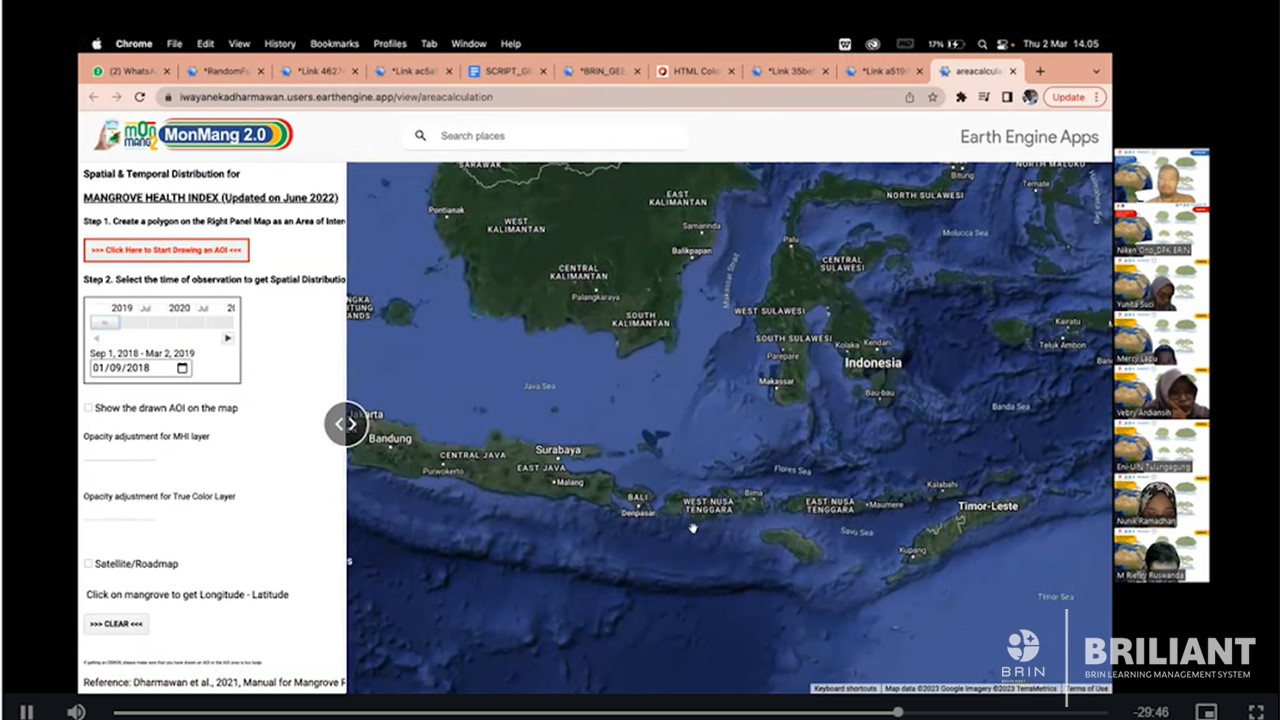Close the WhatsApp tab

tap(166, 71)
